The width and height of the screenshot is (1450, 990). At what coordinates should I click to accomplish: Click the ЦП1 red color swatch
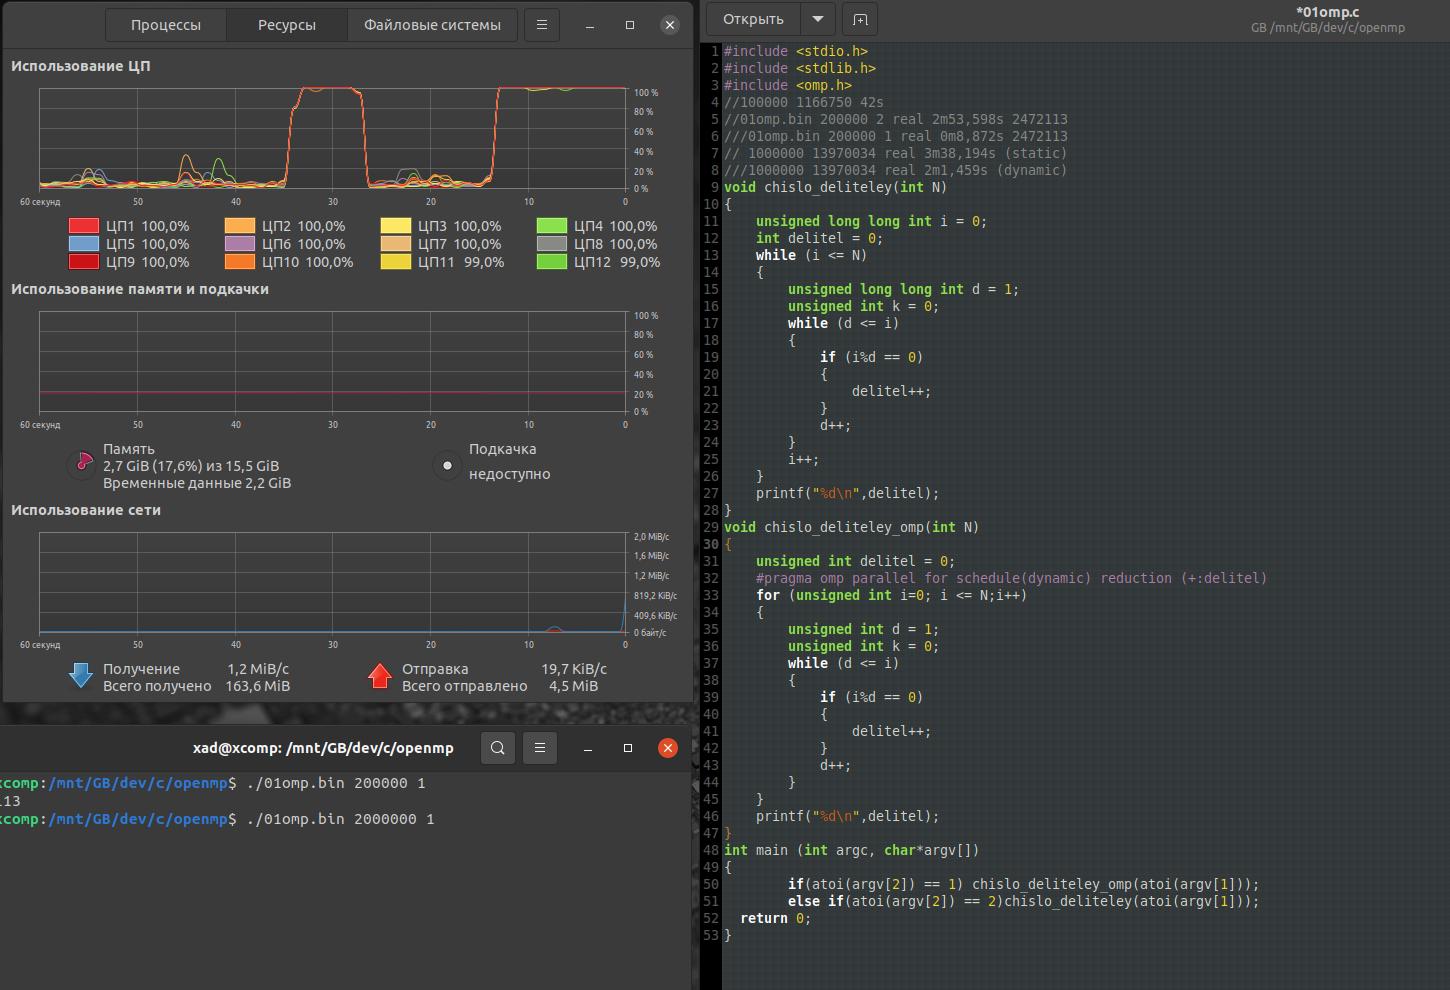tap(84, 226)
